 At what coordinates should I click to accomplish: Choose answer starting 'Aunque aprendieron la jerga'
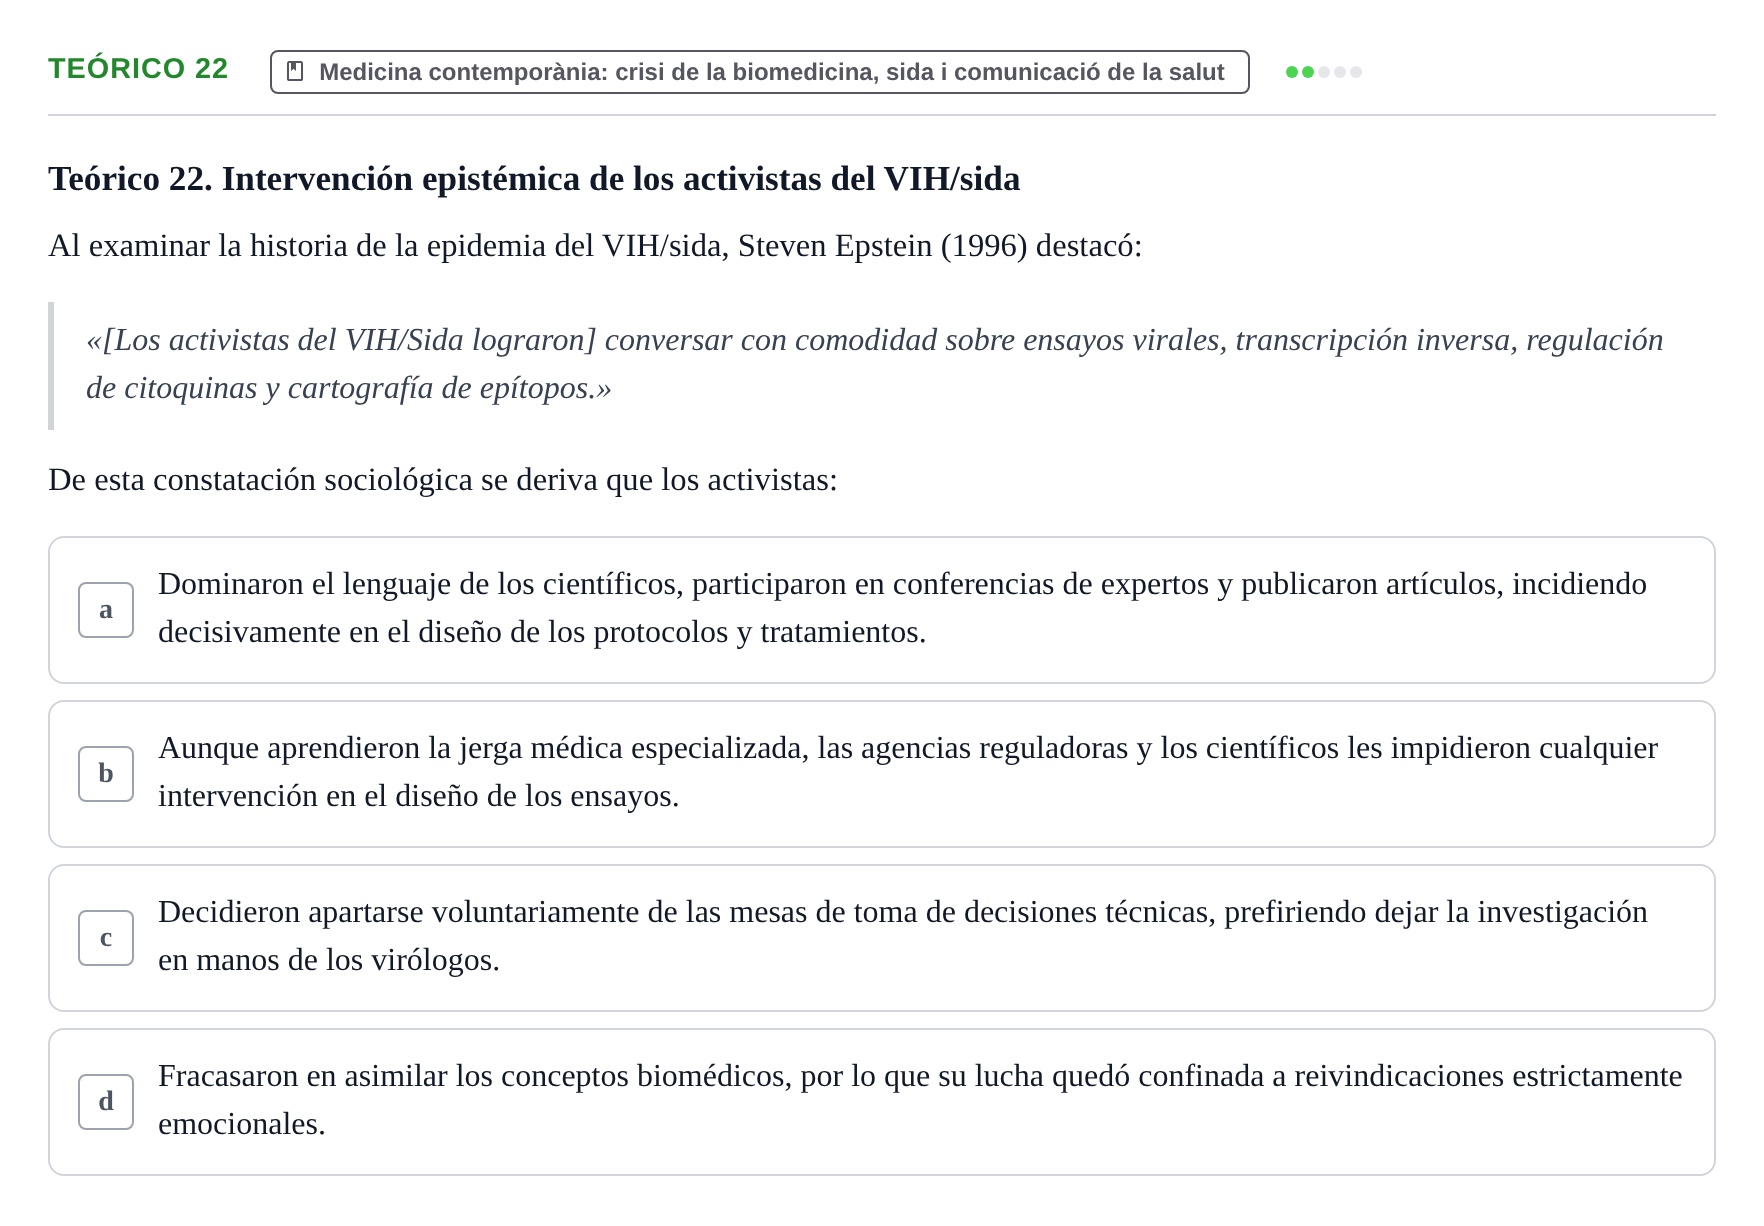(x=882, y=774)
